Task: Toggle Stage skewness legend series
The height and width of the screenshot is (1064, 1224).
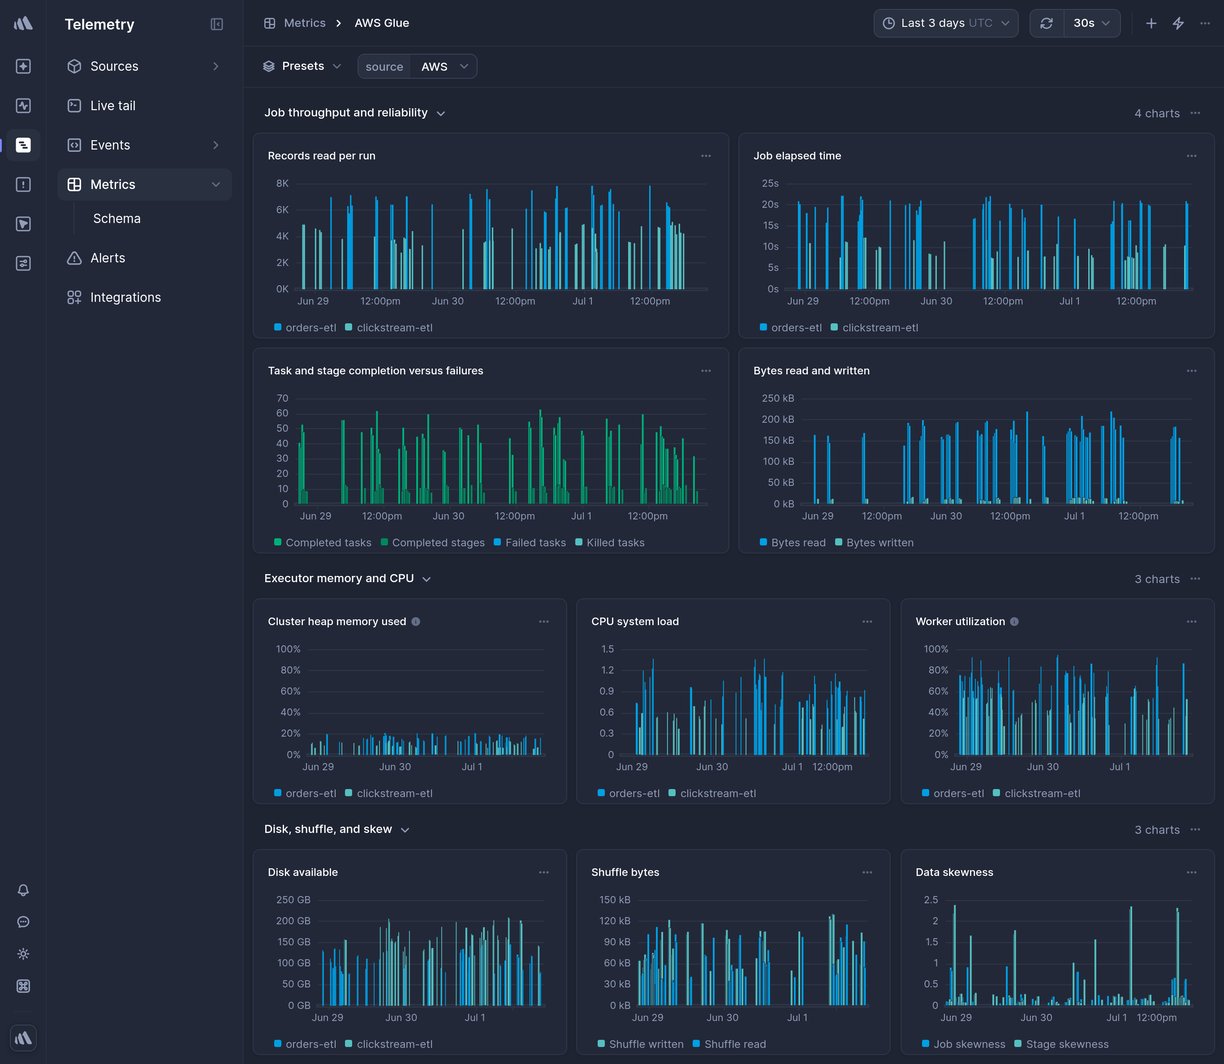Action: [x=1061, y=1044]
